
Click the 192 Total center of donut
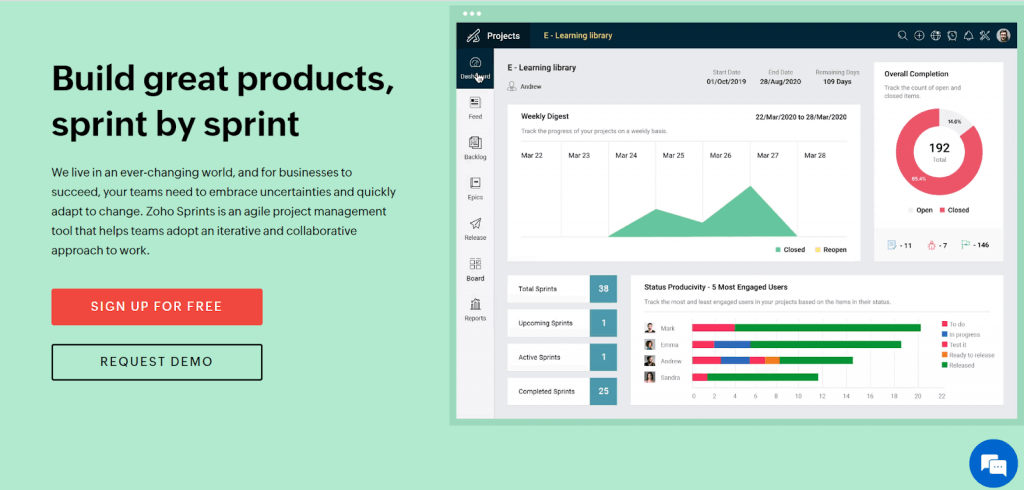pos(939,152)
